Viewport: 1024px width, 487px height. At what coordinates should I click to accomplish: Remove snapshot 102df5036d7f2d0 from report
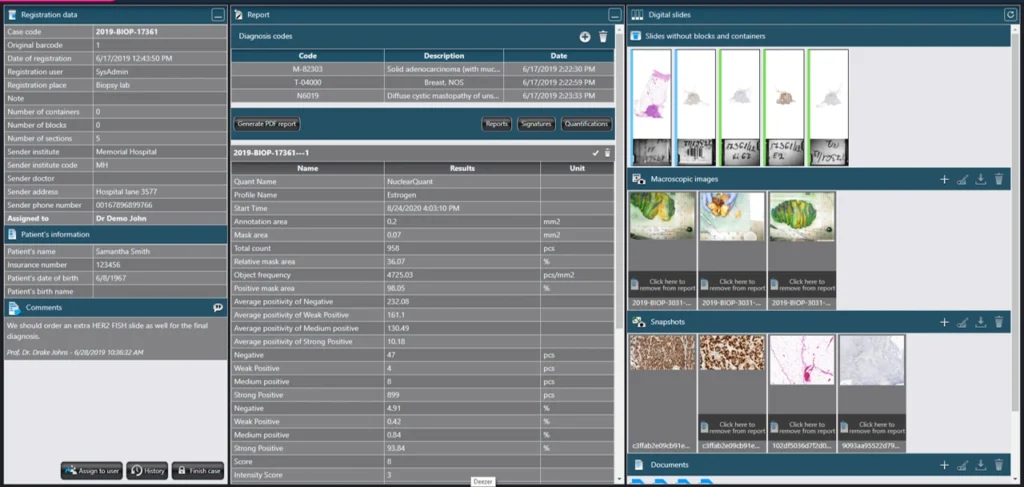802,428
